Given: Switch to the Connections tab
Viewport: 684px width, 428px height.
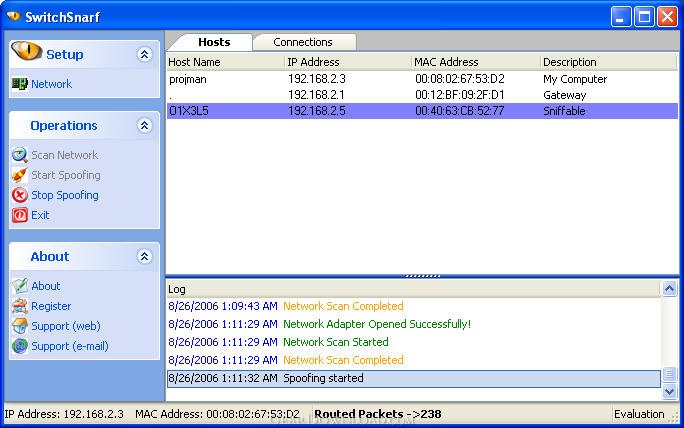Looking at the screenshot, I should (x=302, y=42).
